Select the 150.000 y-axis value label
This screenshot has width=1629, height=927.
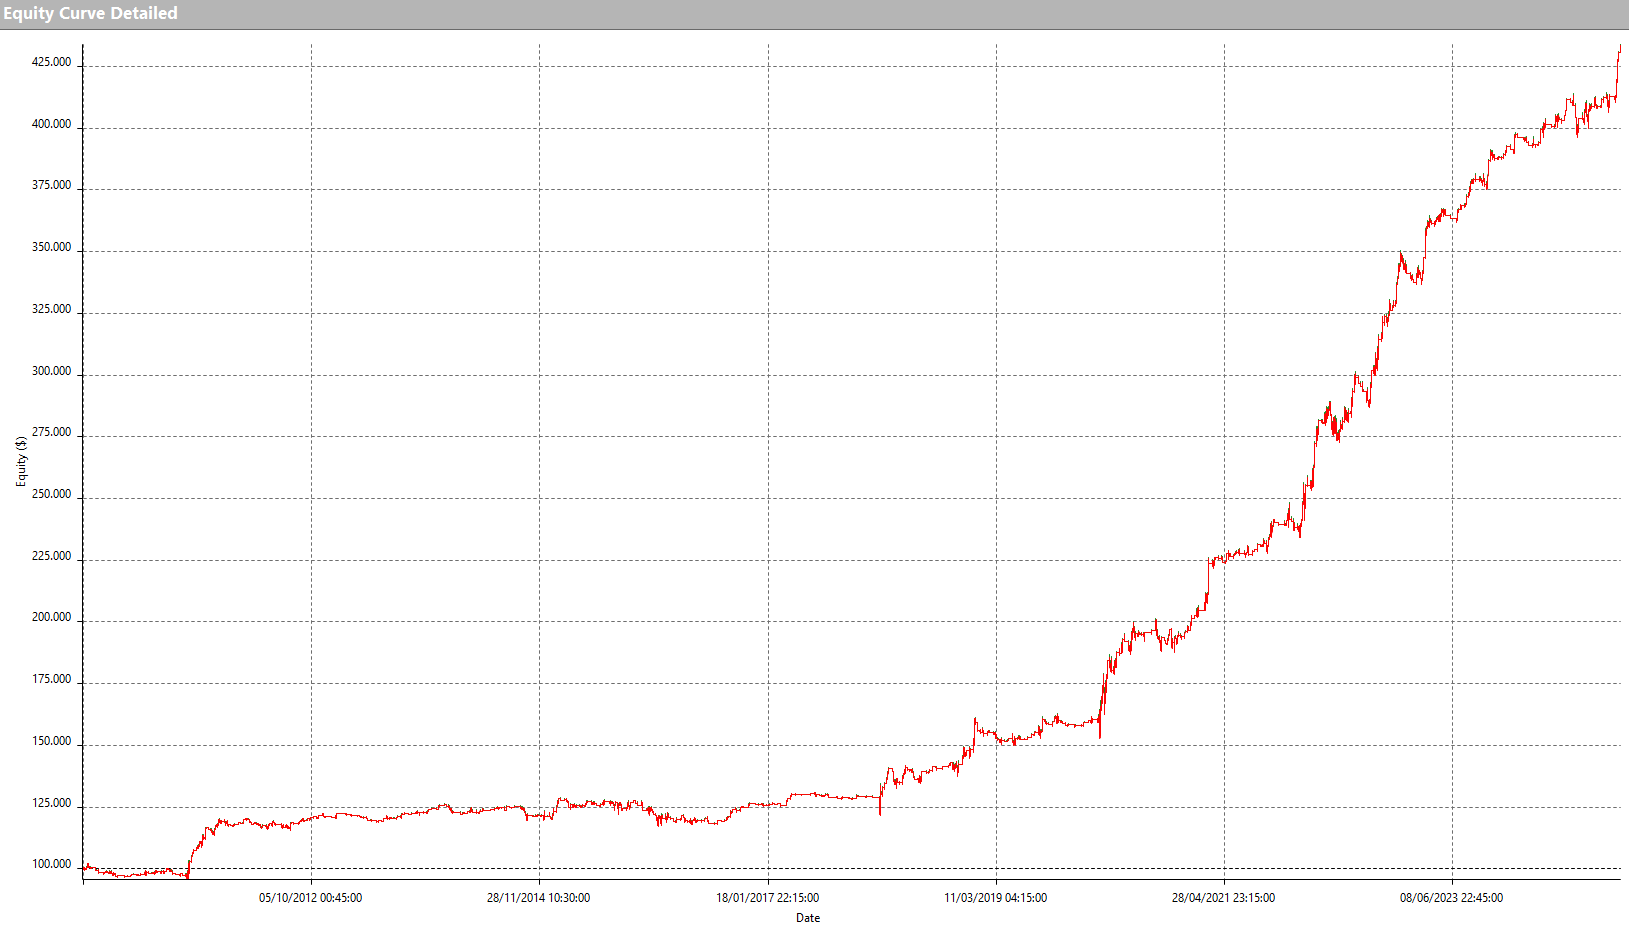coord(52,741)
